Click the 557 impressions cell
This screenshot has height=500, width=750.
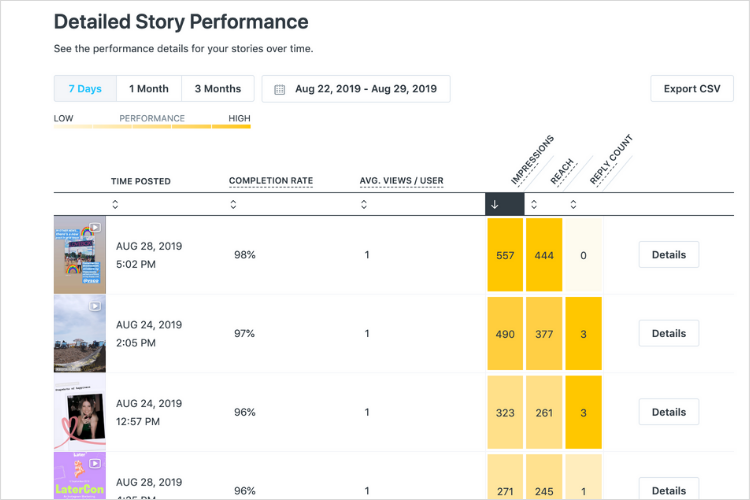[x=505, y=255]
